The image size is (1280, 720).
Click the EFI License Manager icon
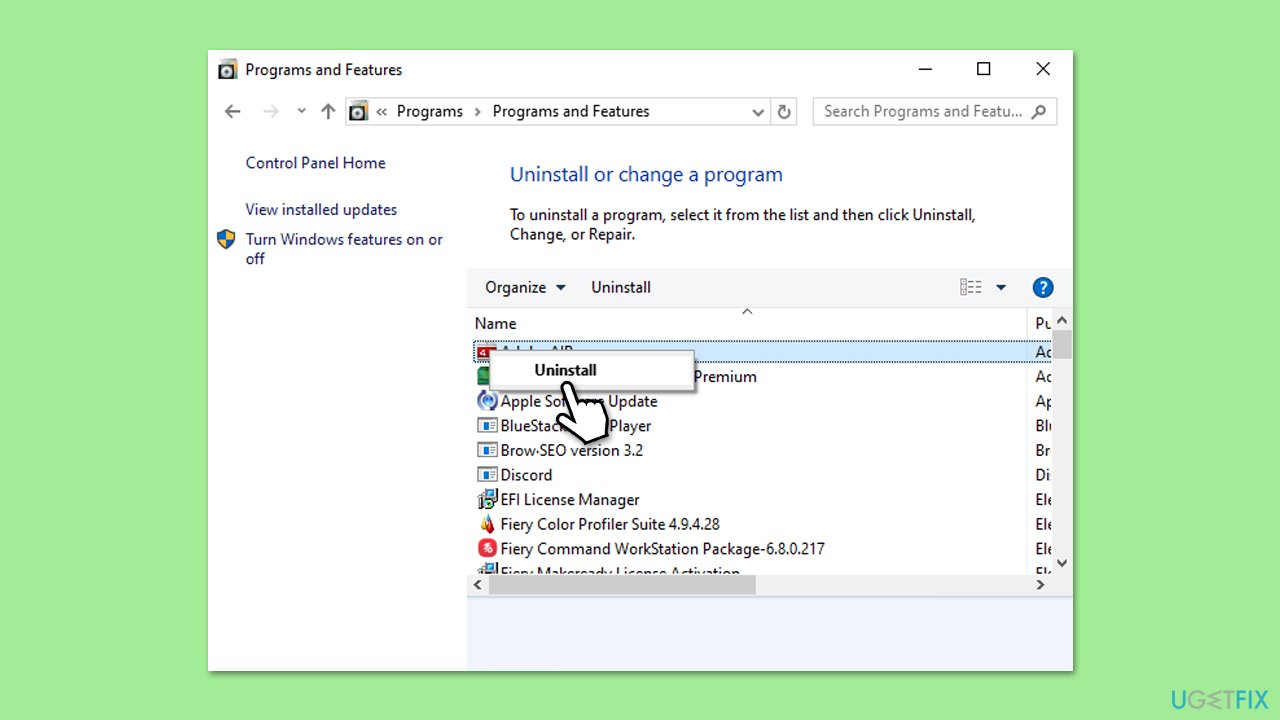(487, 500)
